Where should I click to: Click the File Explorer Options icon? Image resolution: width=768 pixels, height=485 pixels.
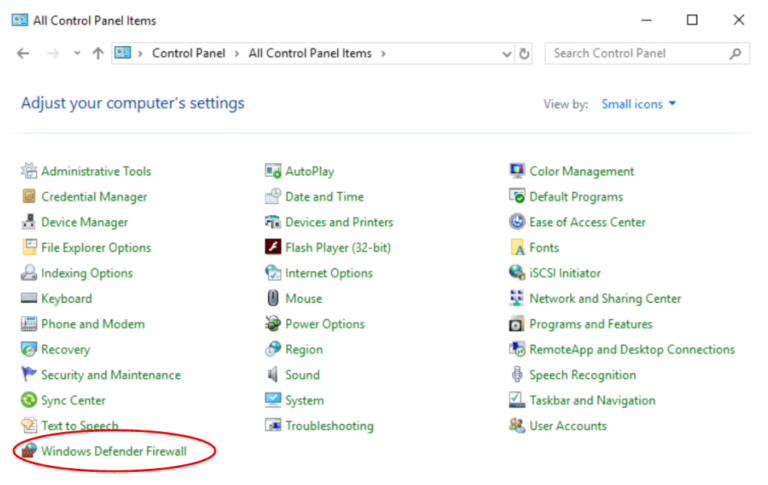click(x=29, y=247)
